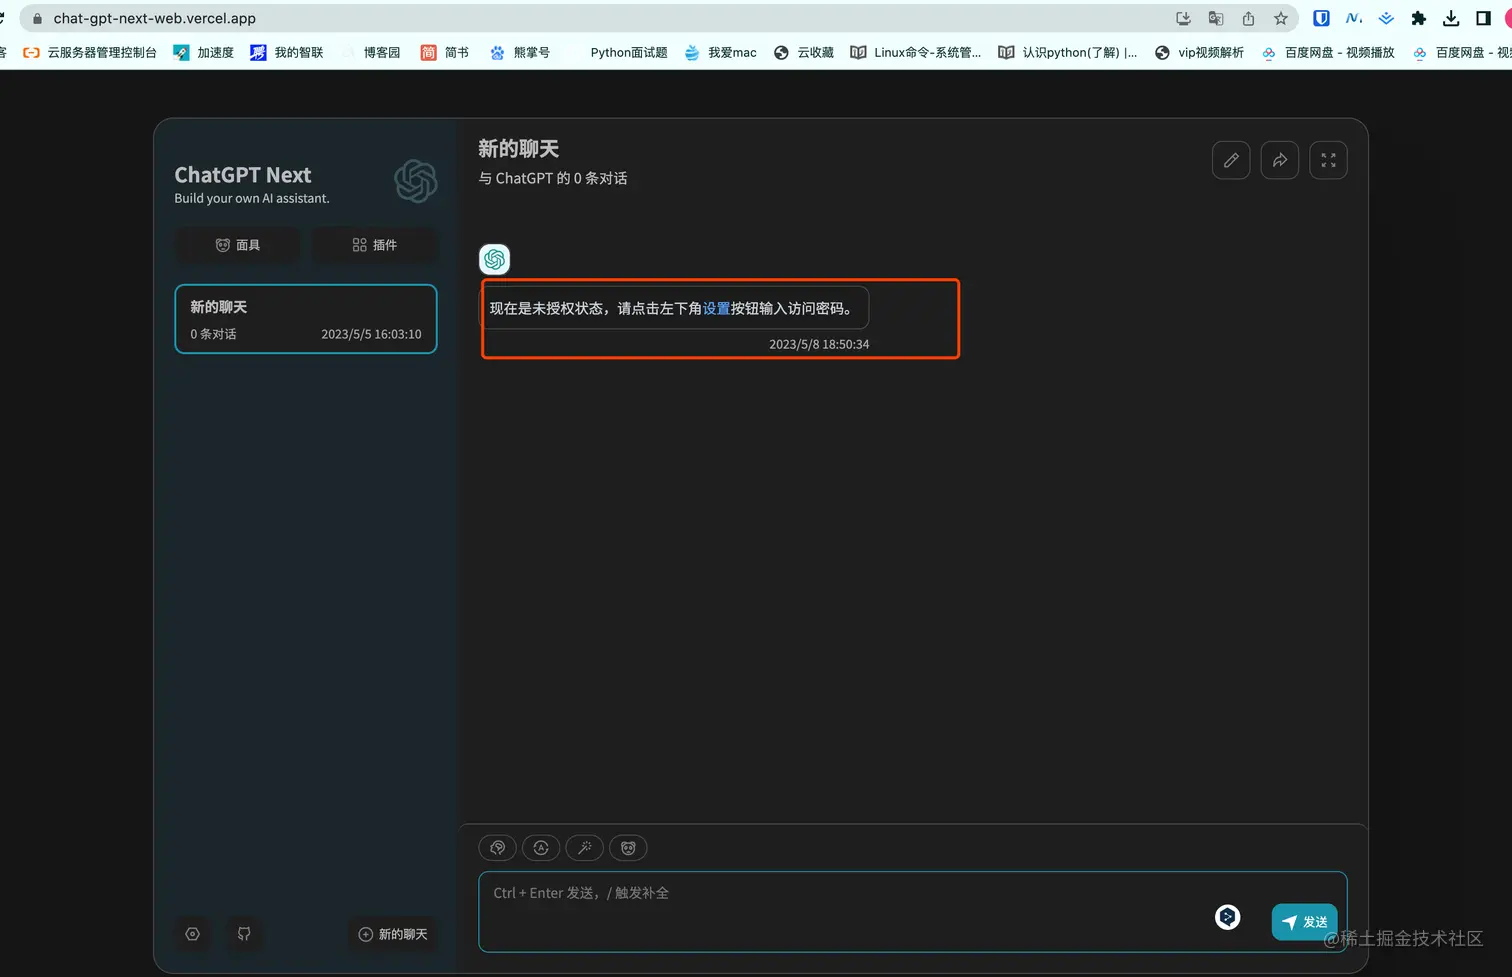Open the 加速度 bookmark
The height and width of the screenshot is (977, 1512).
[x=203, y=52]
